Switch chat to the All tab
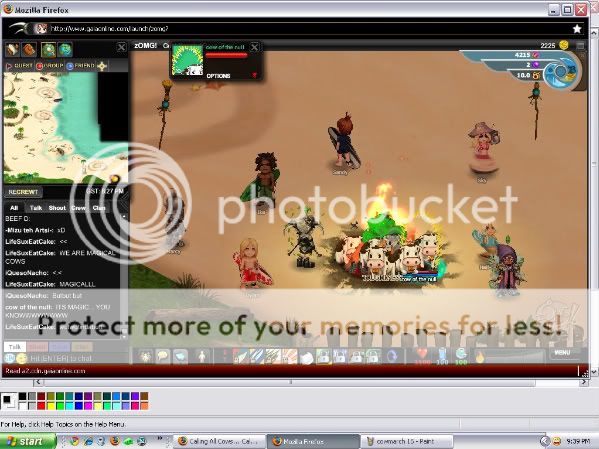 (x=14, y=208)
